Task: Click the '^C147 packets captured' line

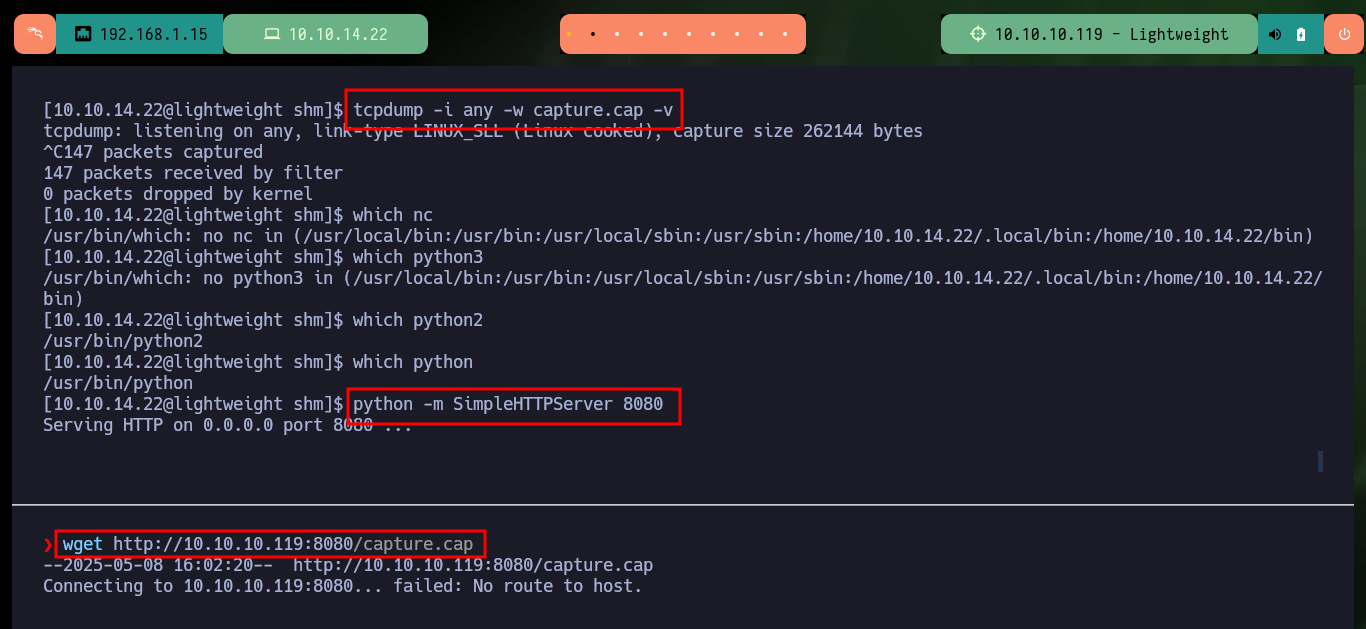Action: 153,152
